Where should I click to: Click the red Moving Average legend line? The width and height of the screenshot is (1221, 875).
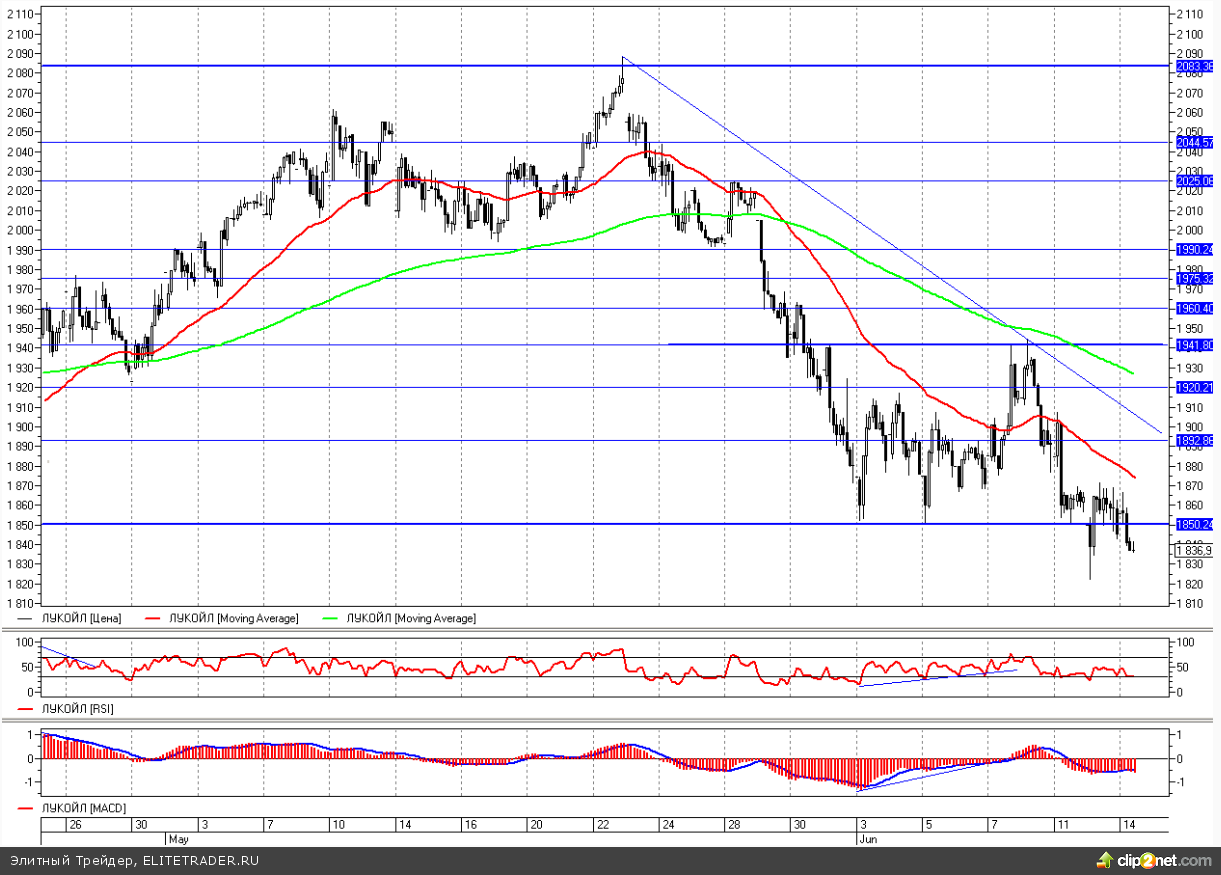point(154,619)
